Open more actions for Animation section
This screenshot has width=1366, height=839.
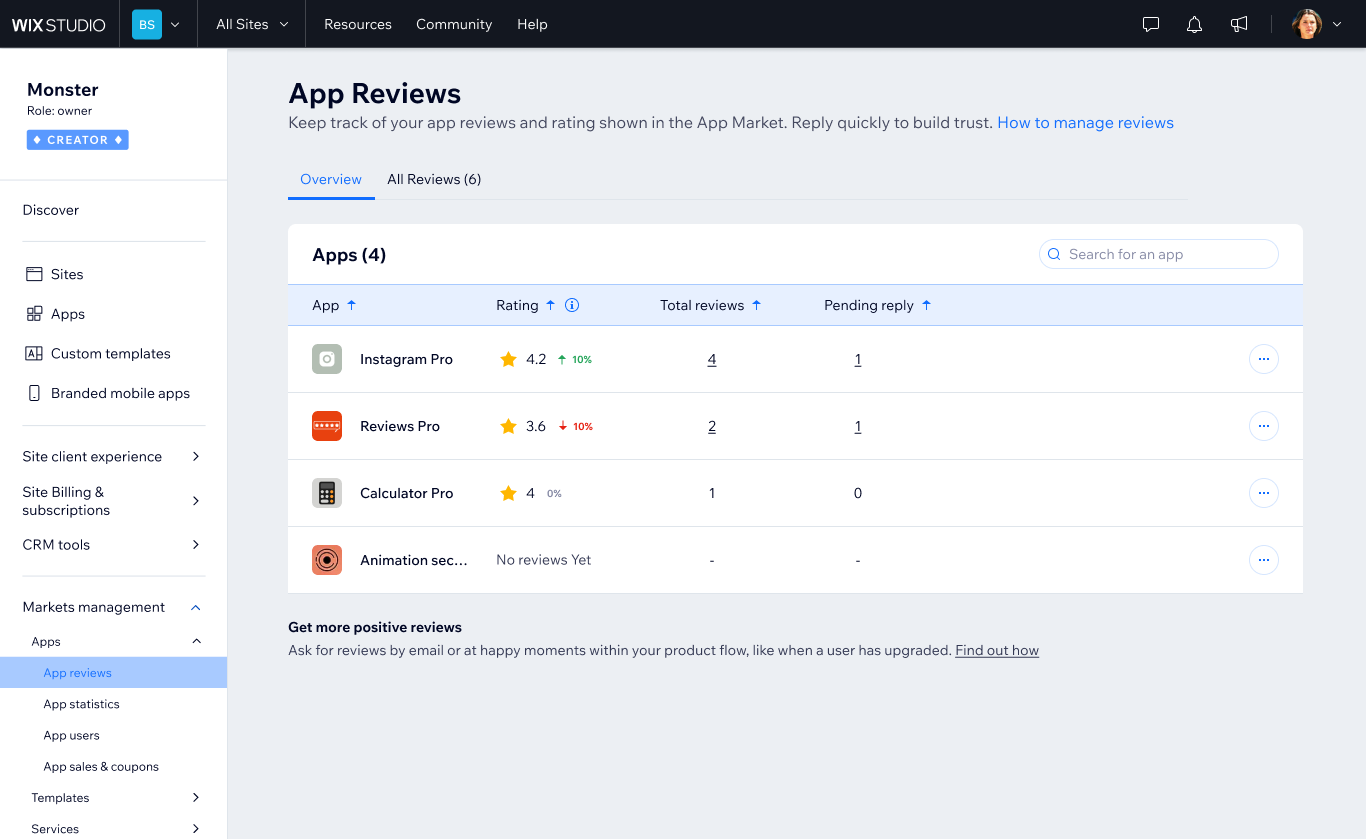(x=1264, y=560)
